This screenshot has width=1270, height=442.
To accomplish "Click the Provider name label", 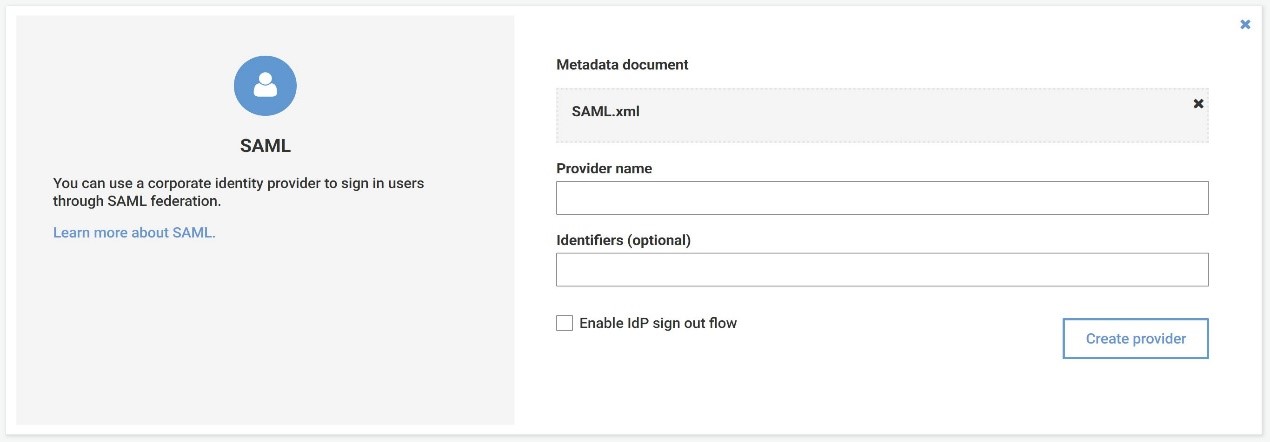I will tap(604, 169).
